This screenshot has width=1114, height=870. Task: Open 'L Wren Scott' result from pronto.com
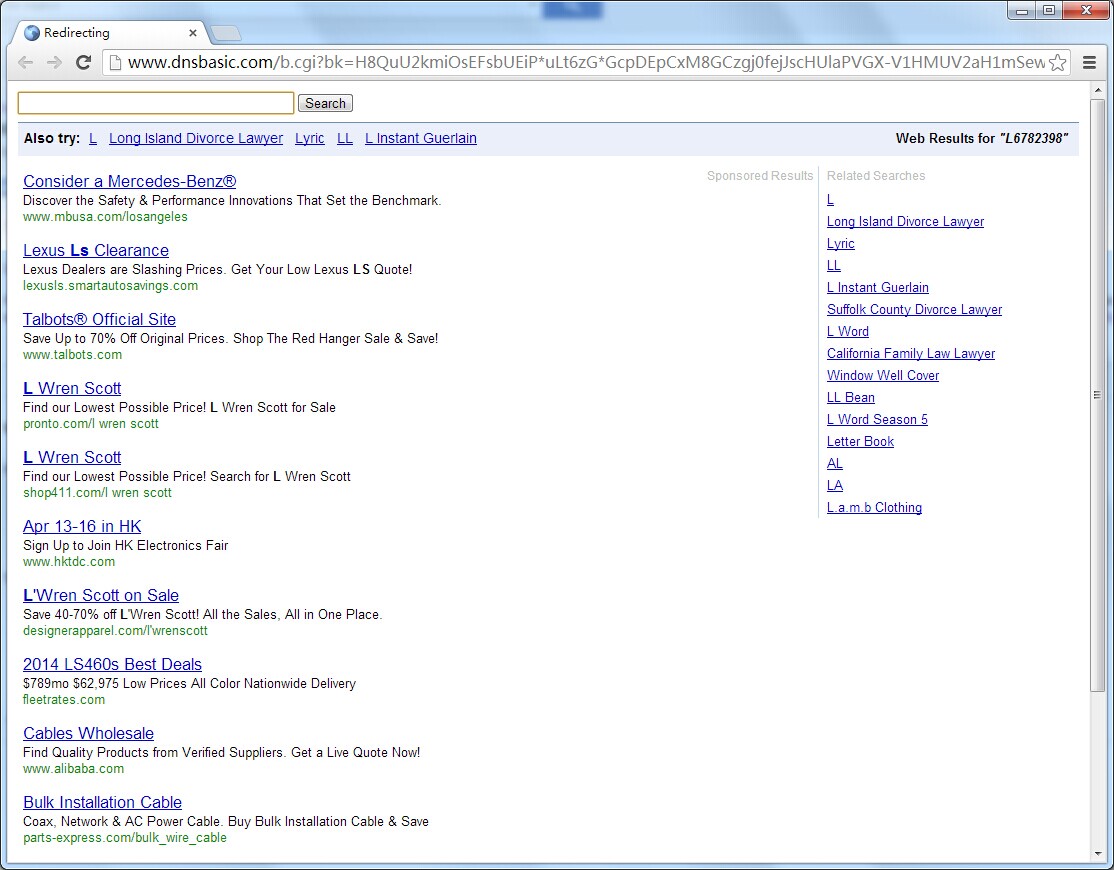[x=72, y=388]
